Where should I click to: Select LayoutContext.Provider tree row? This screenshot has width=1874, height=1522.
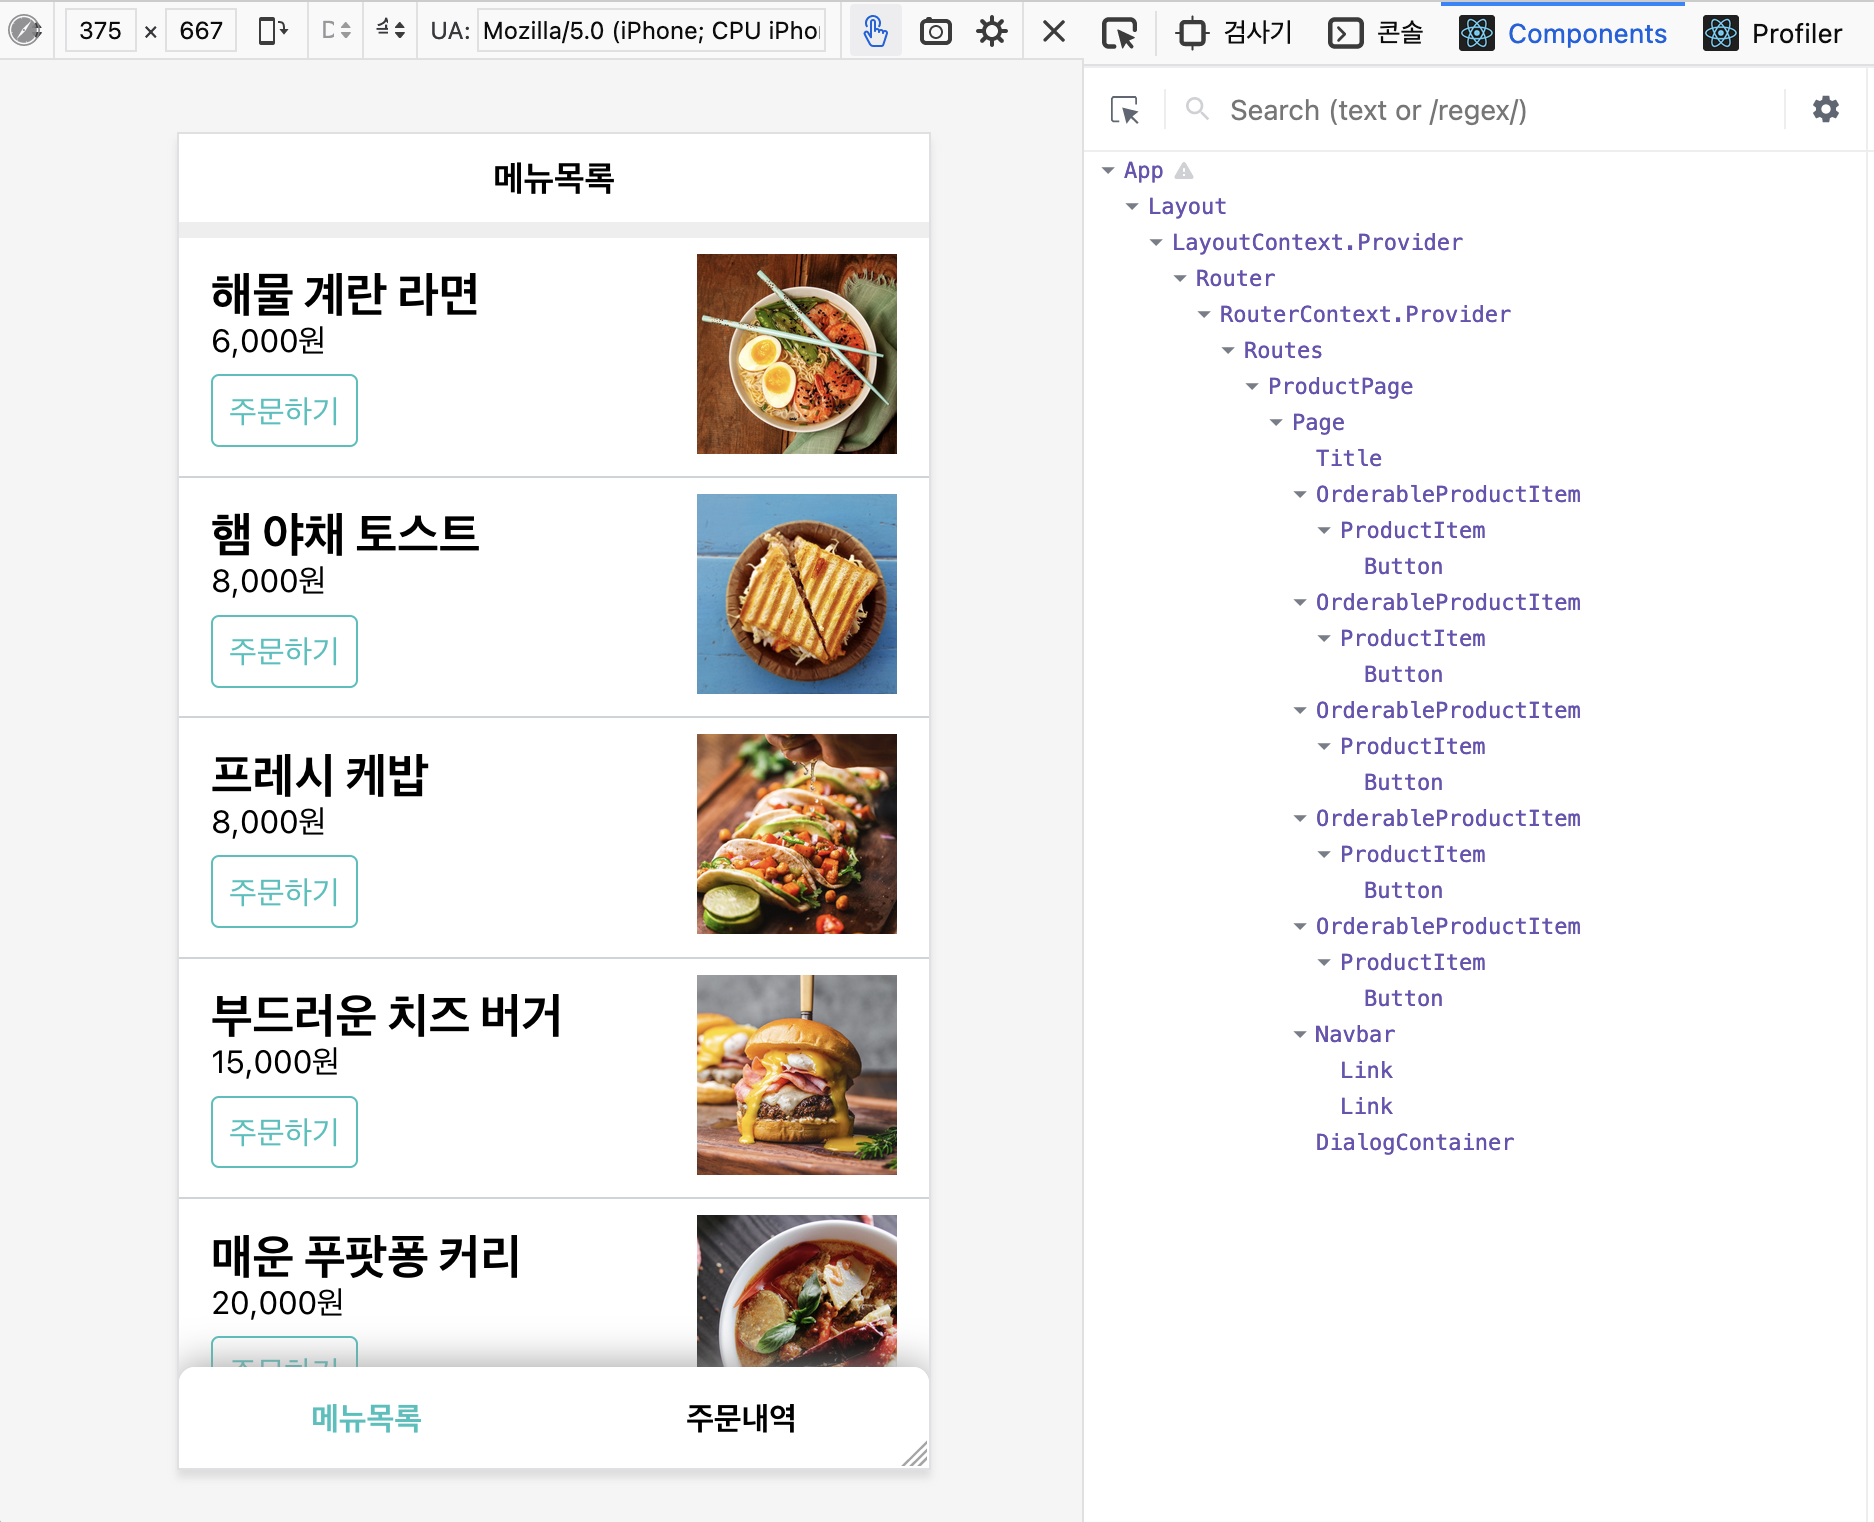(1317, 243)
